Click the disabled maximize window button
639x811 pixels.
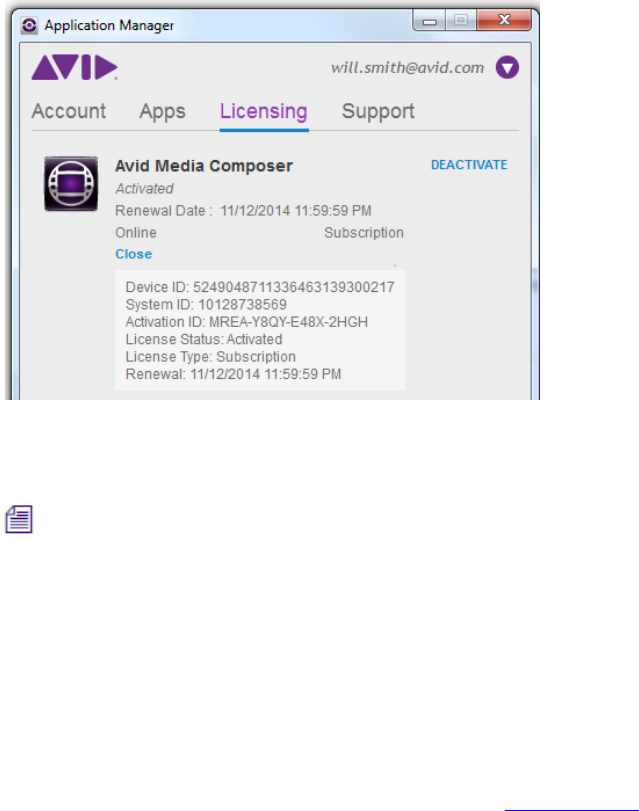click(x=460, y=21)
